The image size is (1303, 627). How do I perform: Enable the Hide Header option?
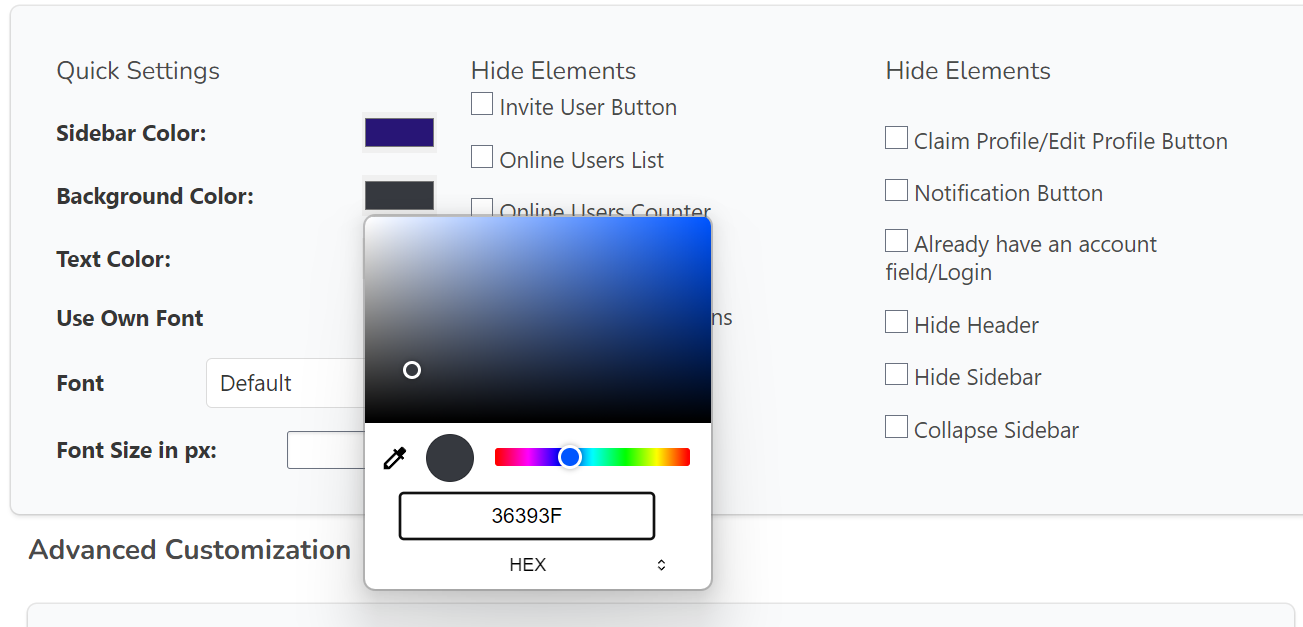(896, 322)
